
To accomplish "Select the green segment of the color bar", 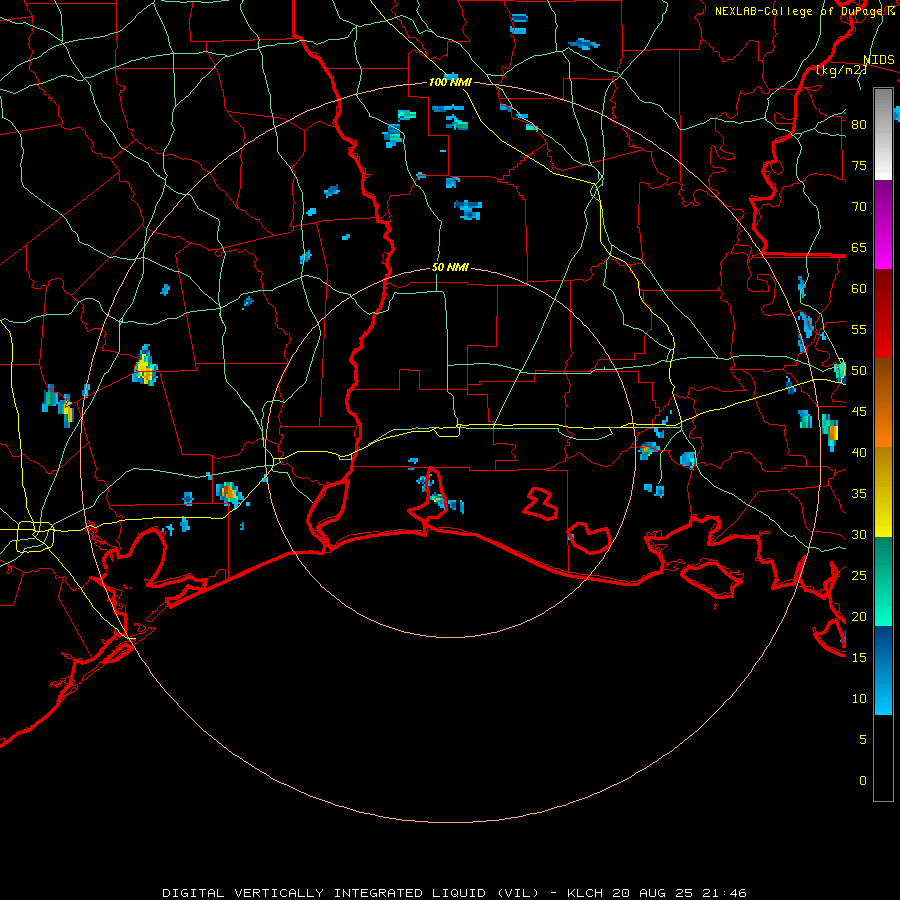I will pos(883,581).
